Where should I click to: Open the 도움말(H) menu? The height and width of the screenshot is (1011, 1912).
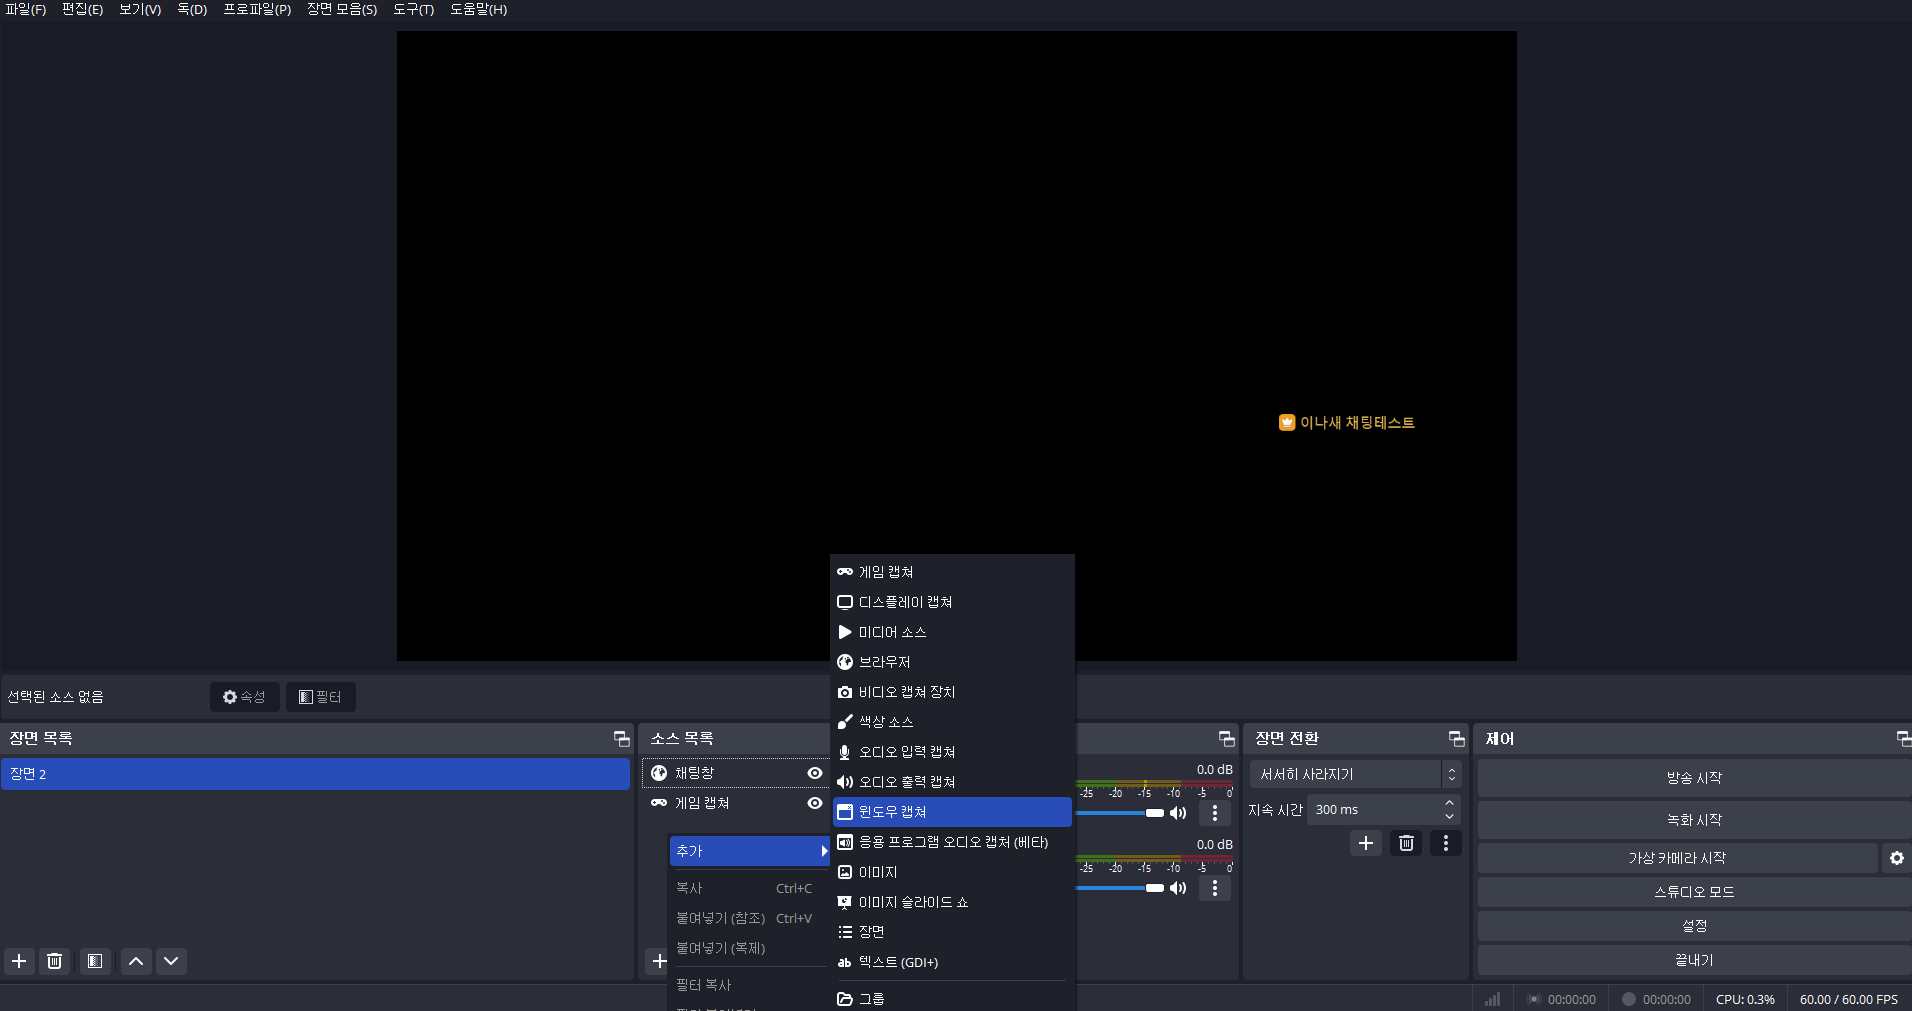[x=478, y=10]
